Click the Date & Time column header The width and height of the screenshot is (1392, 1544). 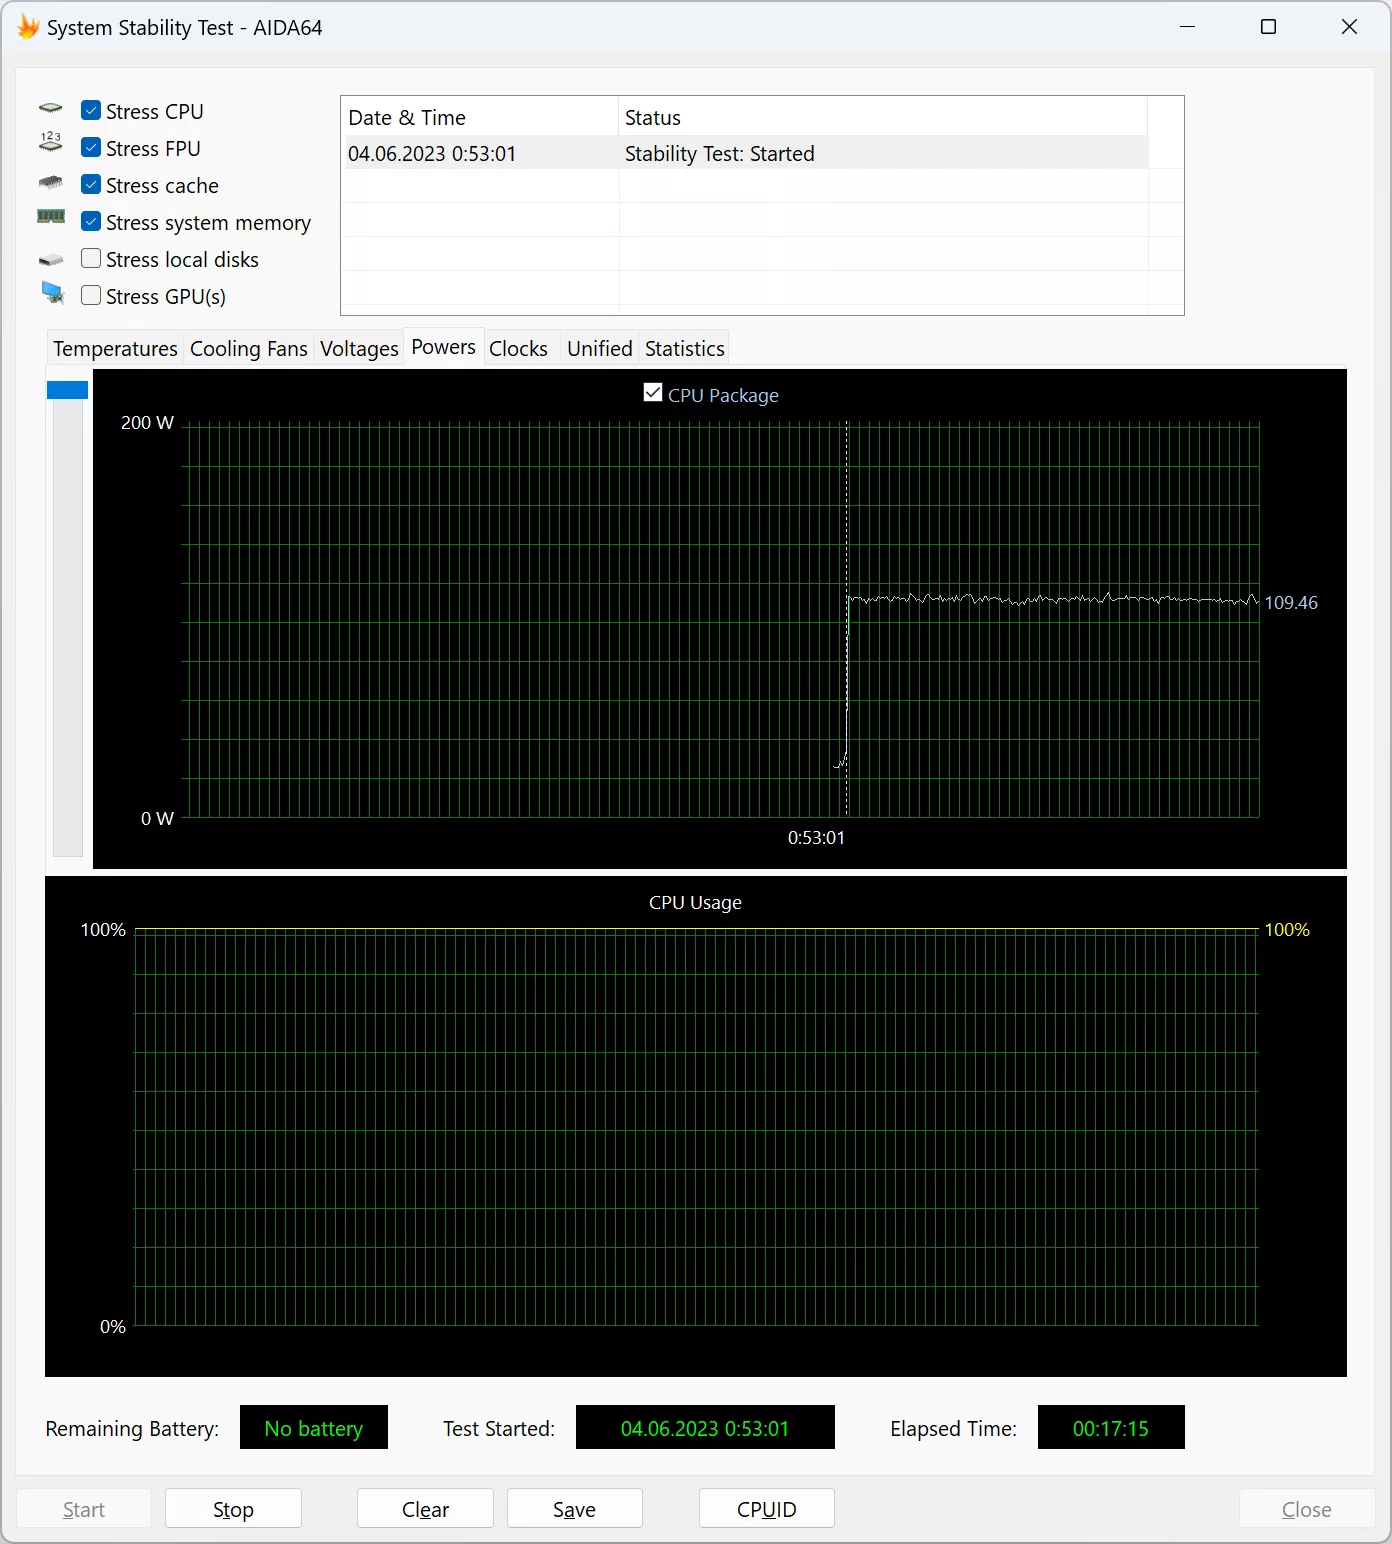(x=480, y=117)
